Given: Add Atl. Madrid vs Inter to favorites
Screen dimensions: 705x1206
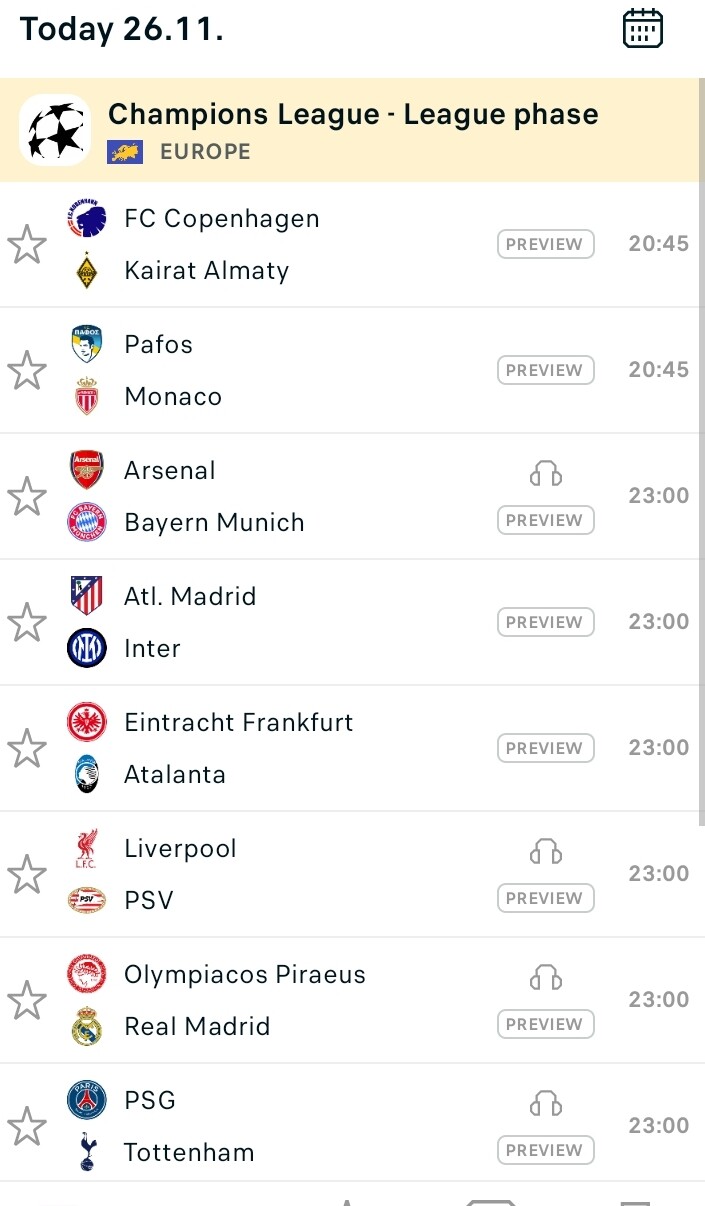Looking at the screenshot, I should (x=27, y=623).
